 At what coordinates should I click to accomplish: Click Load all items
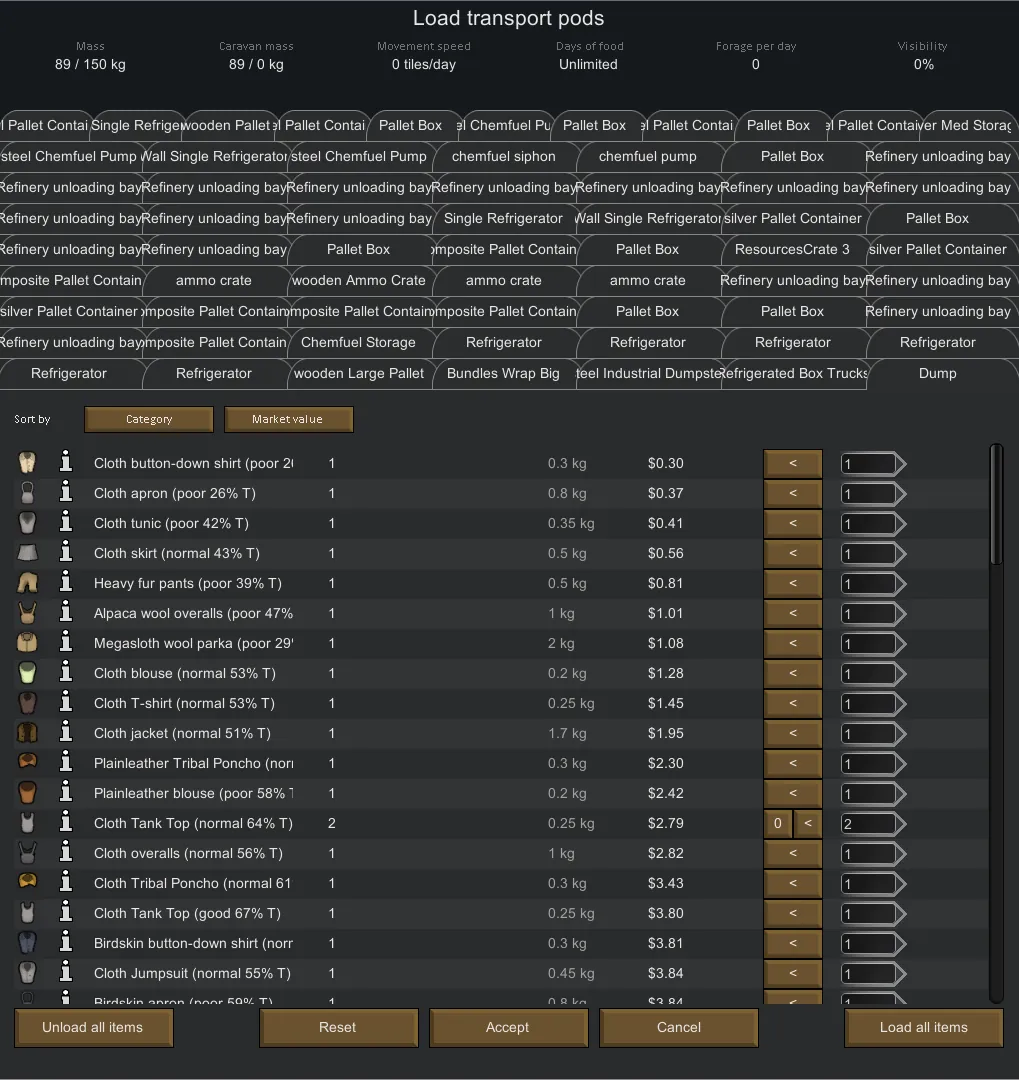click(923, 1027)
